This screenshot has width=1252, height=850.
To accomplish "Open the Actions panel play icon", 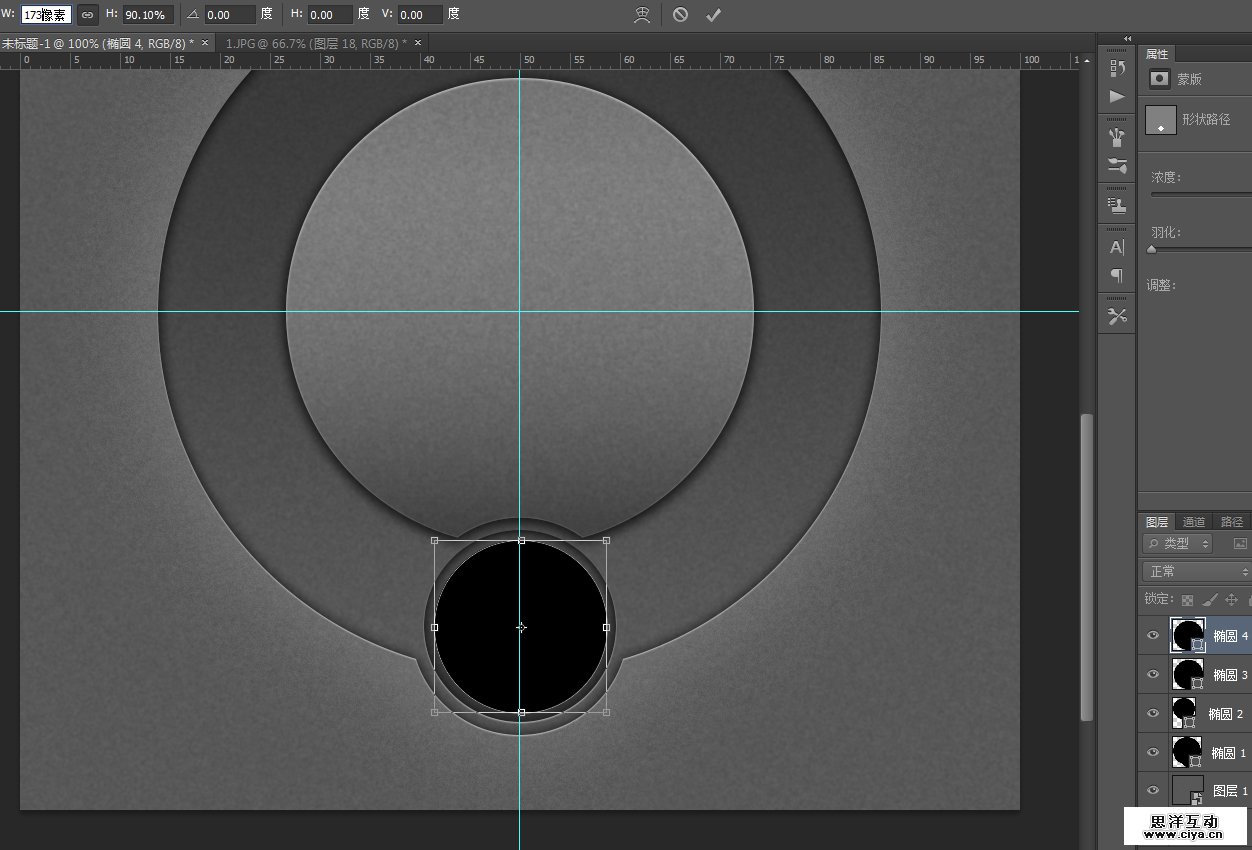I will [1117, 96].
